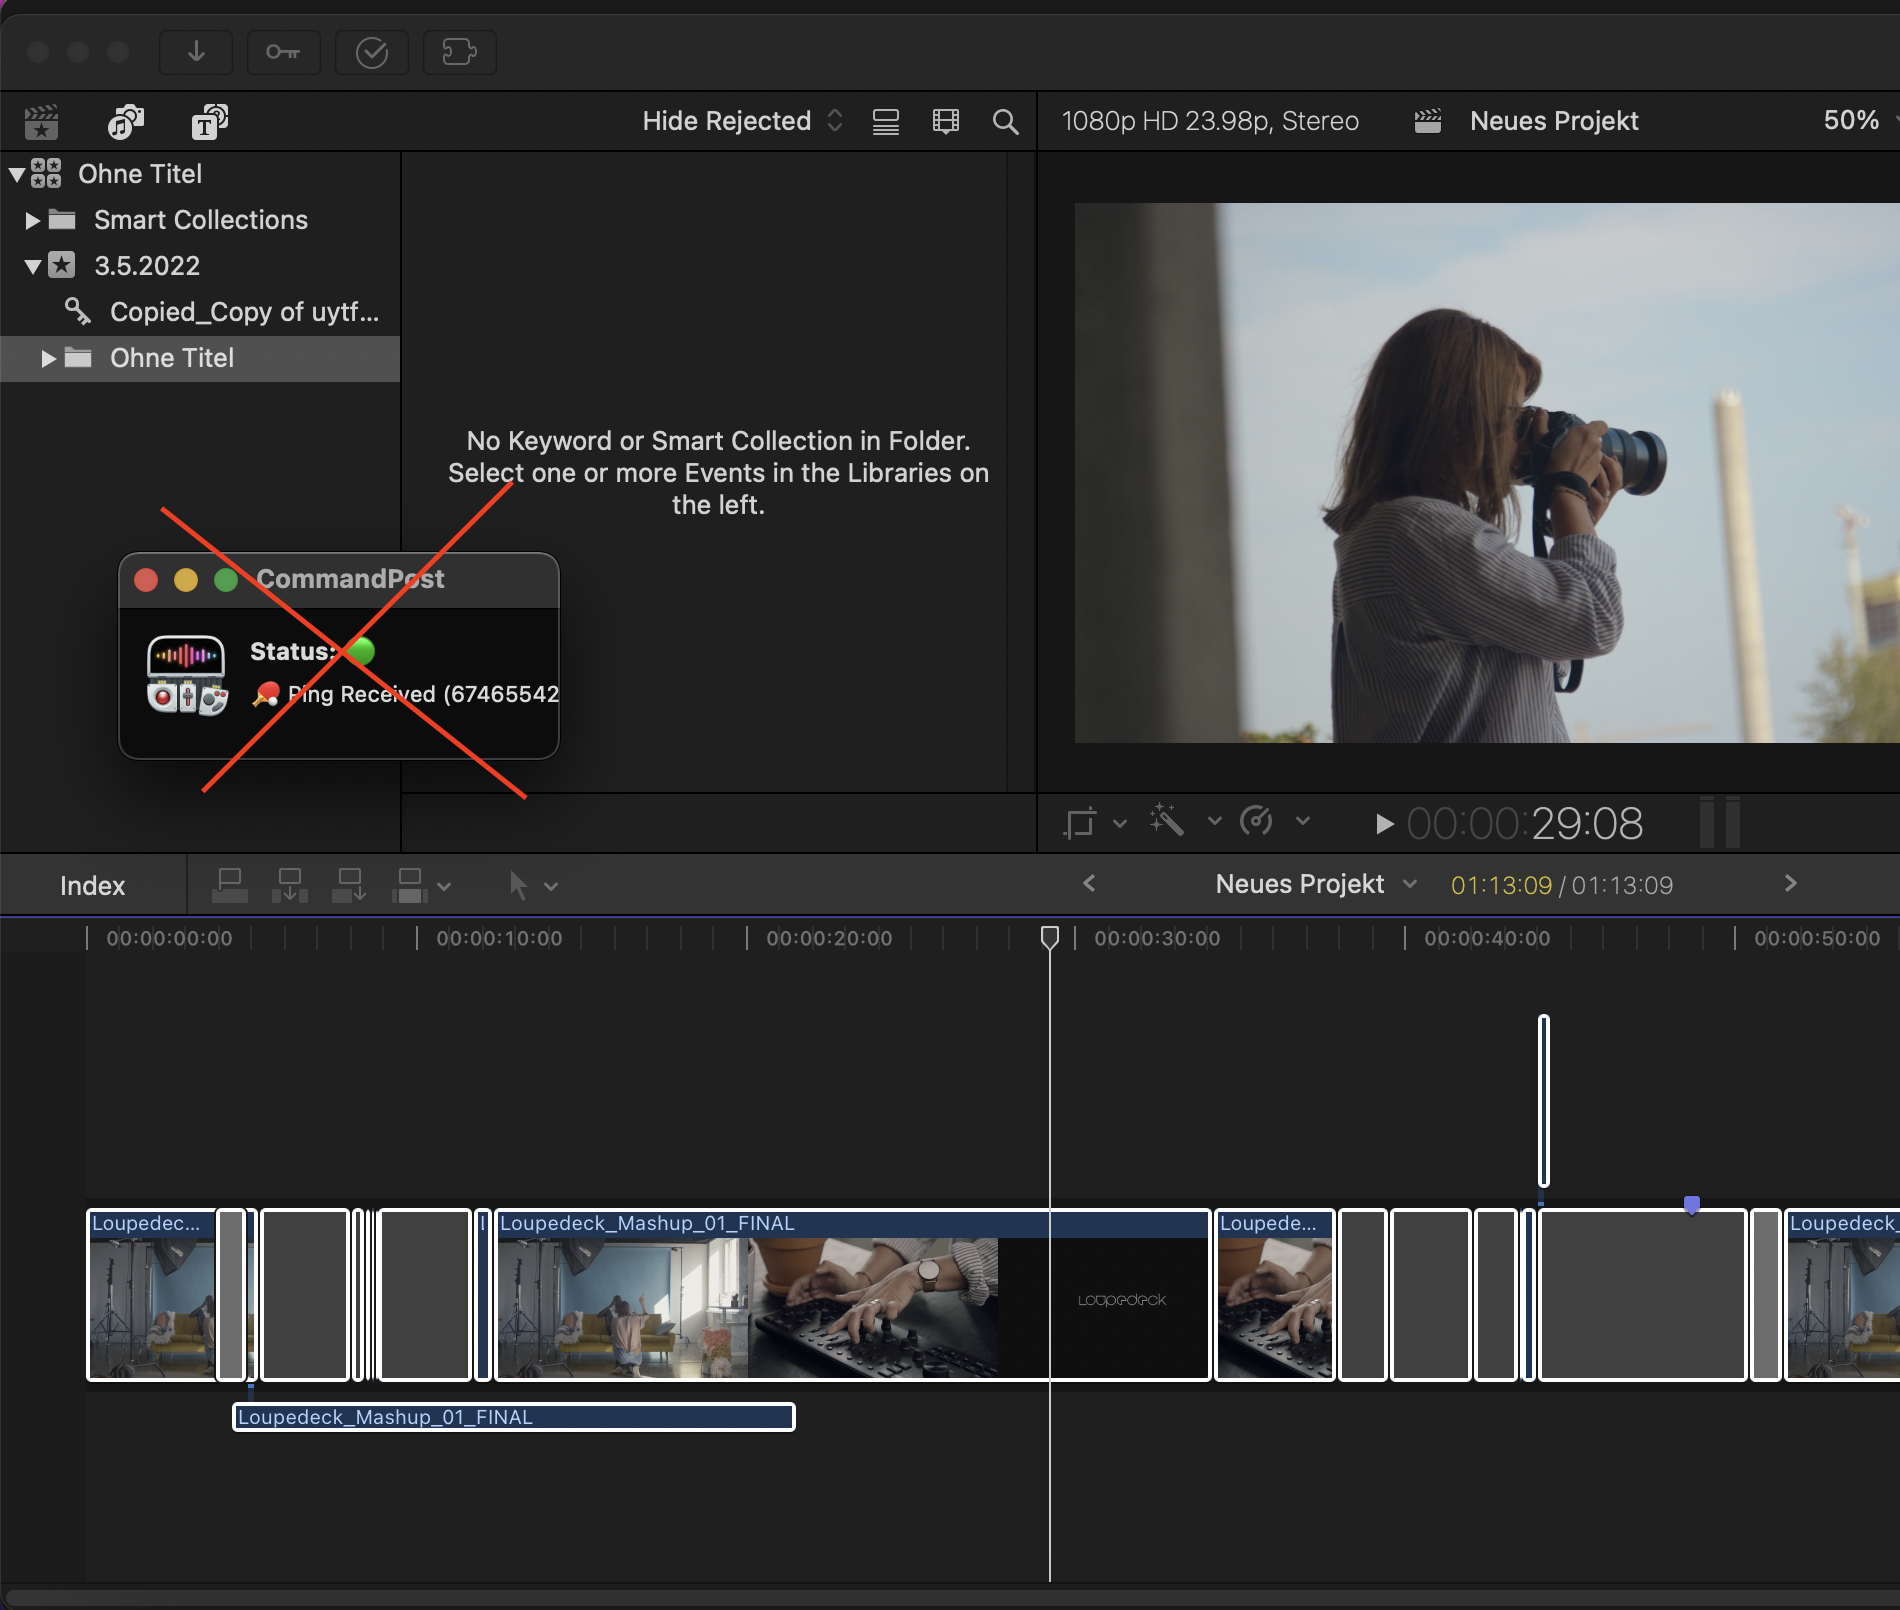Image resolution: width=1900 pixels, height=1610 pixels.
Task: Open the Transform tool popup
Action: [1080, 823]
